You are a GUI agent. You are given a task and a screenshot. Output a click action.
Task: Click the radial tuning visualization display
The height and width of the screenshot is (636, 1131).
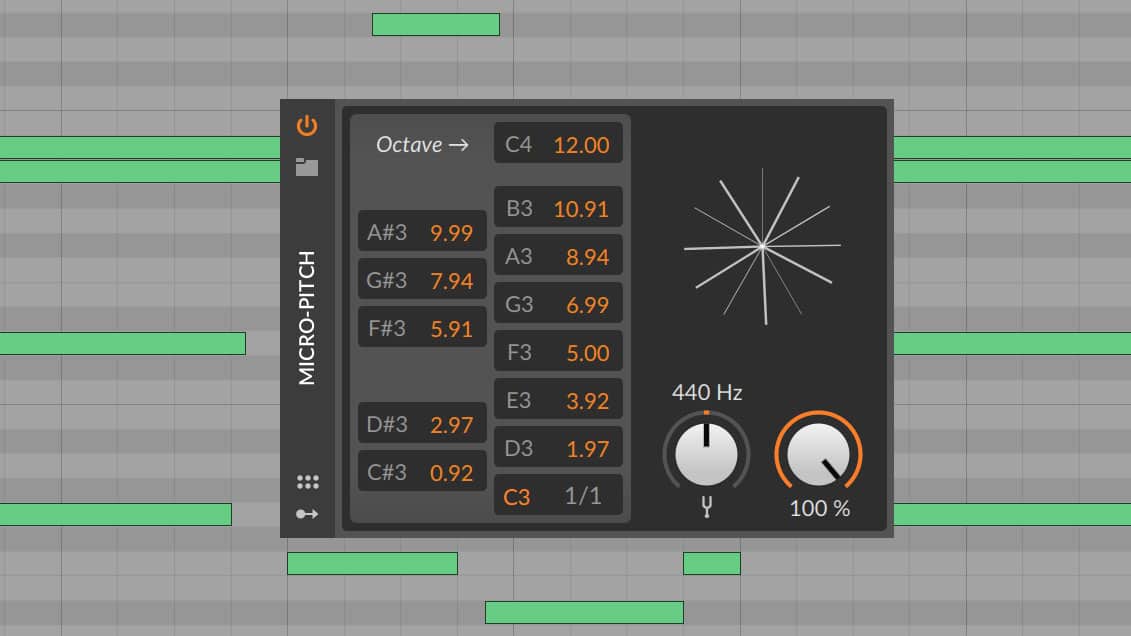pyautogui.click(x=762, y=247)
